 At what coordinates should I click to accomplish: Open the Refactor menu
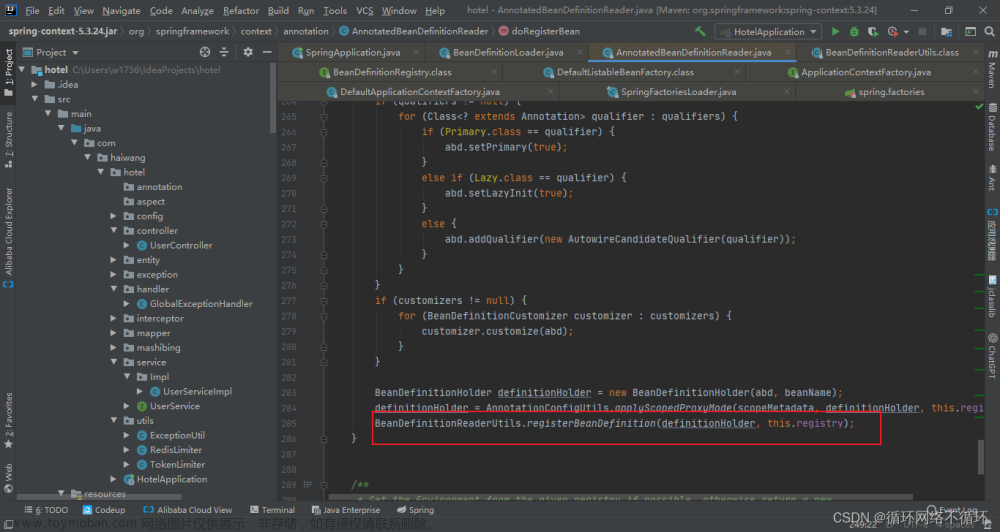click(x=240, y=10)
